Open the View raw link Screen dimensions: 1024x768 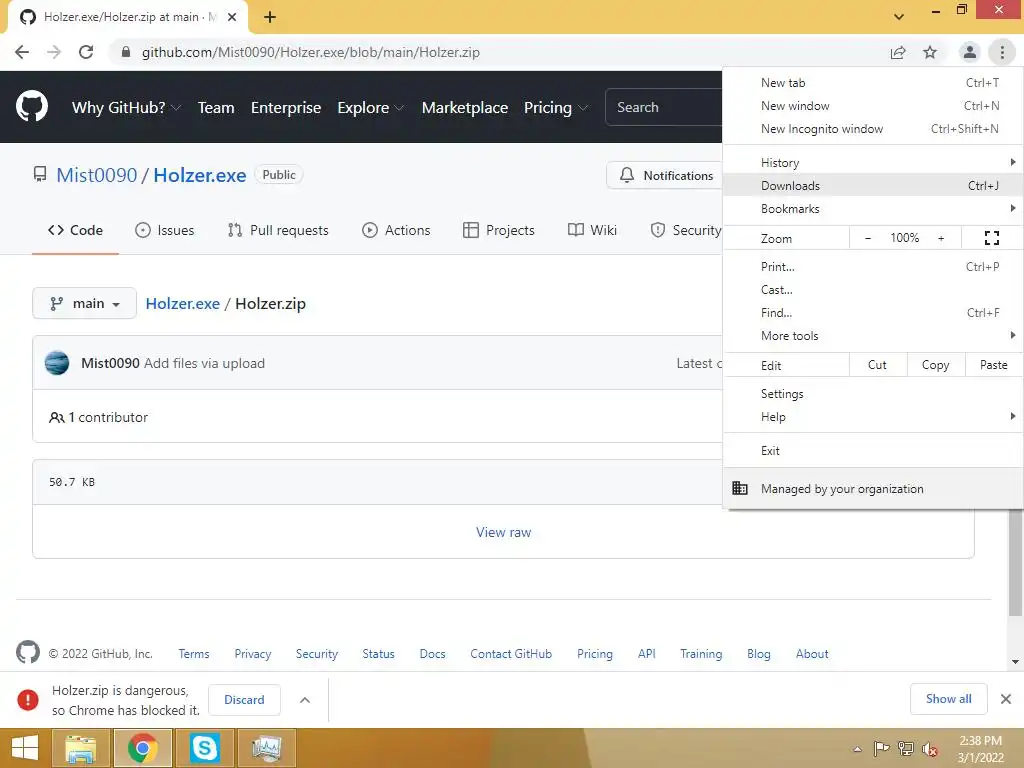tap(503, 532)
